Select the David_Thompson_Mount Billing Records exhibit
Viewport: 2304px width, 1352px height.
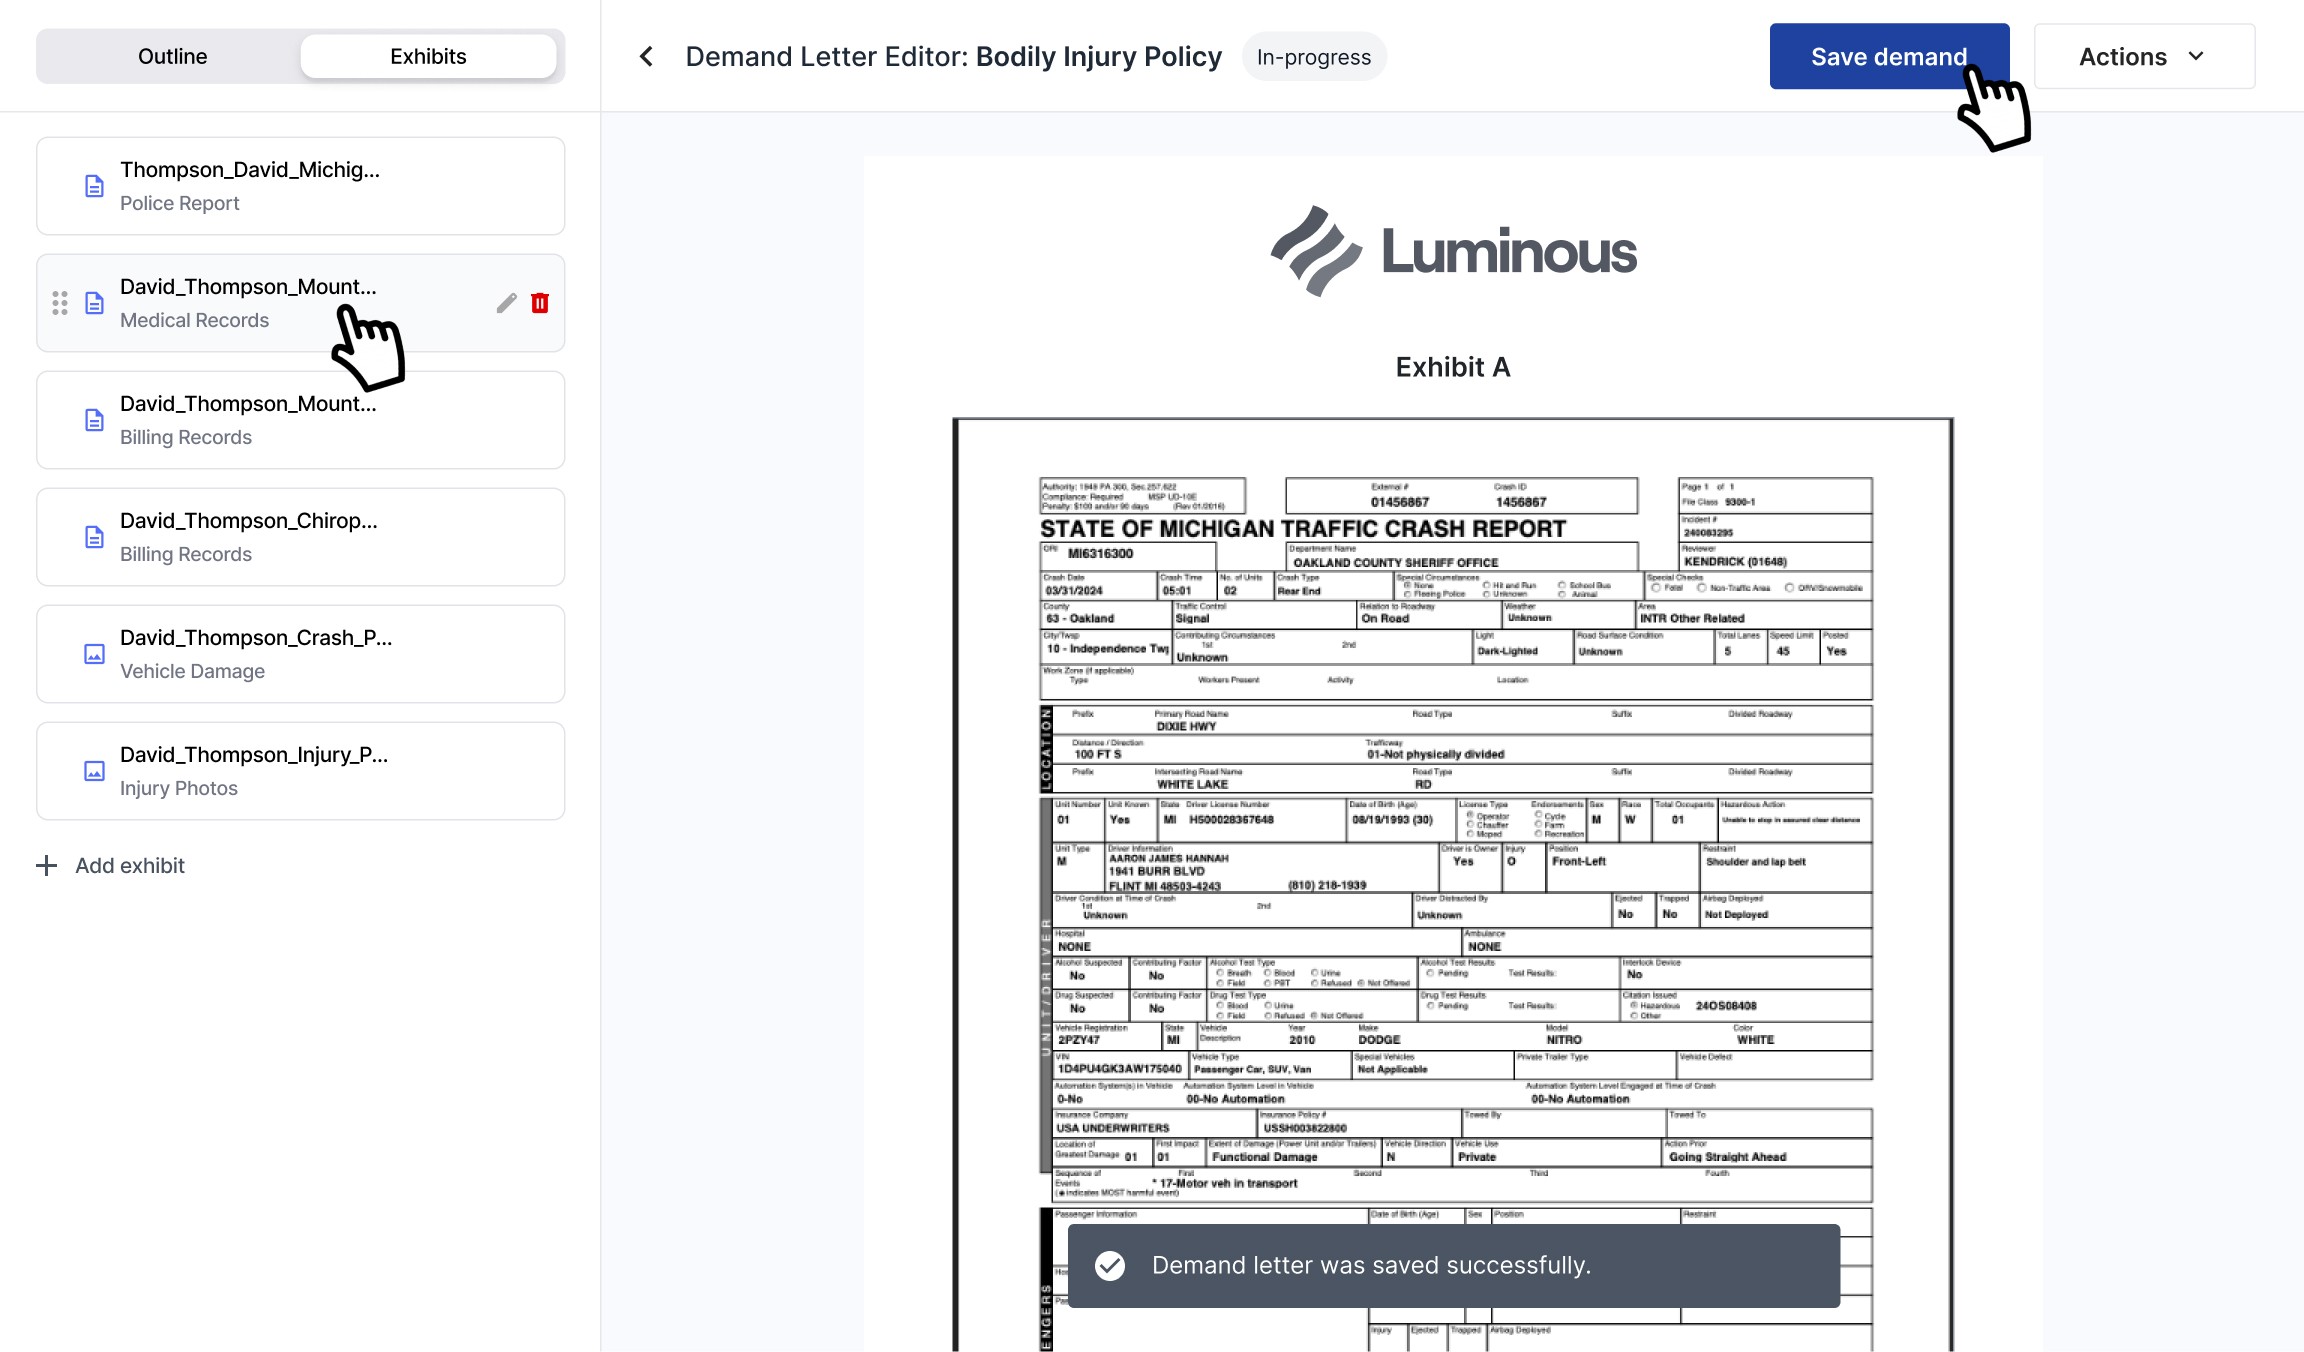pos(300,420)
